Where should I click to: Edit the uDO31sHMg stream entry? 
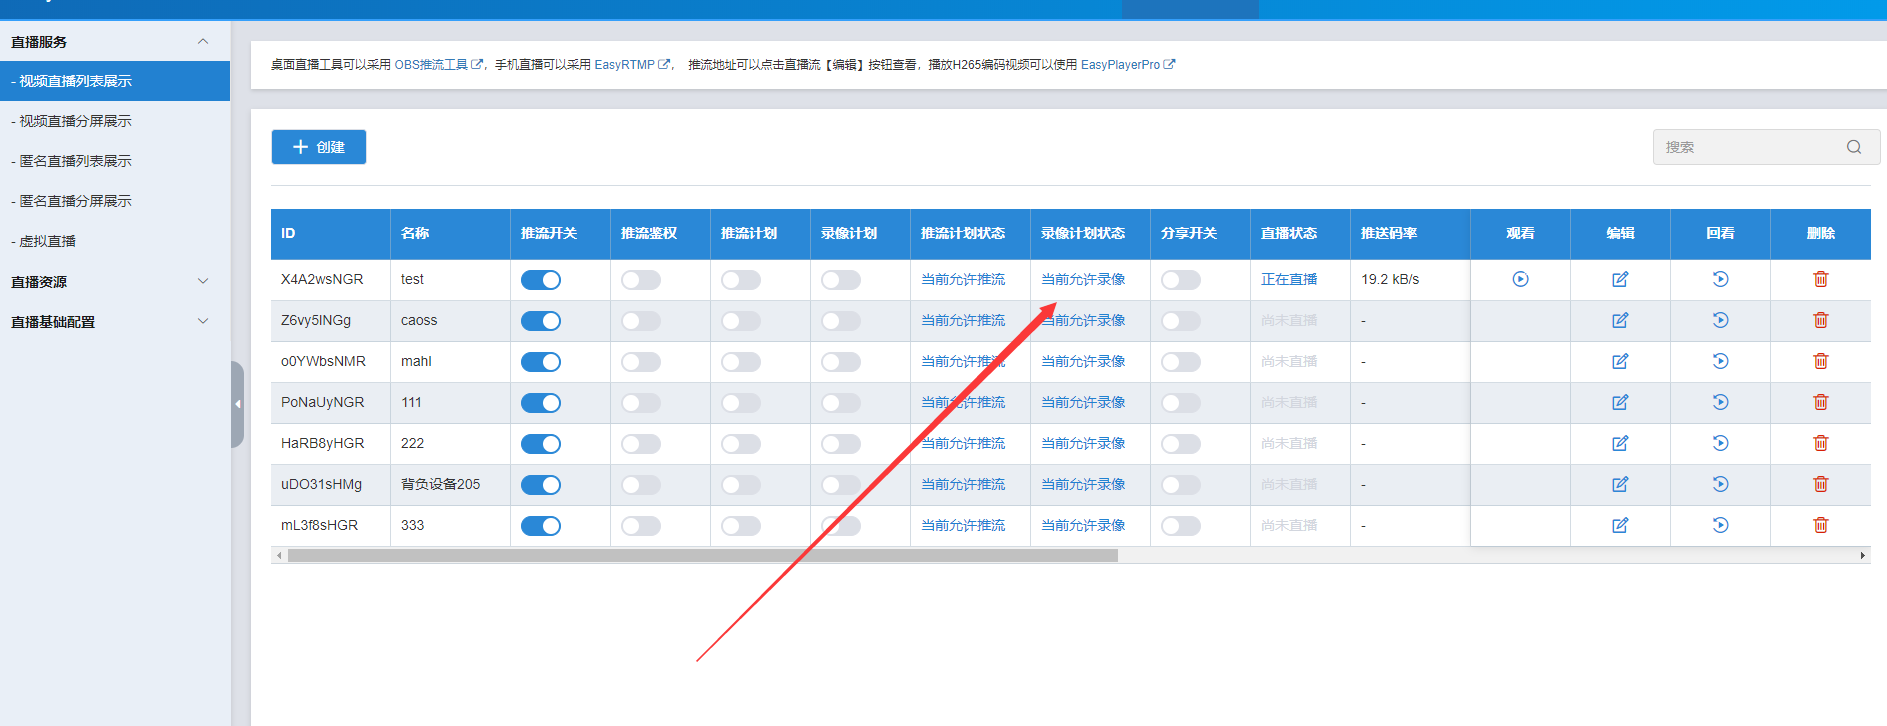(1620, 484)
